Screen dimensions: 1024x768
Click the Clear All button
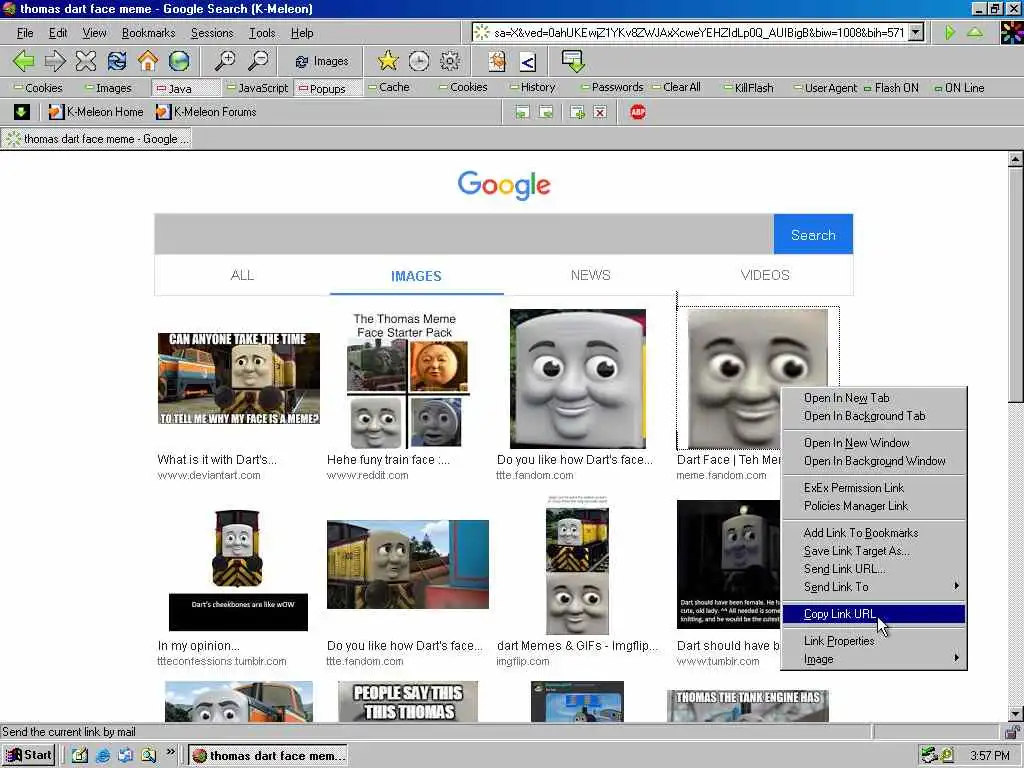[677, 88]
